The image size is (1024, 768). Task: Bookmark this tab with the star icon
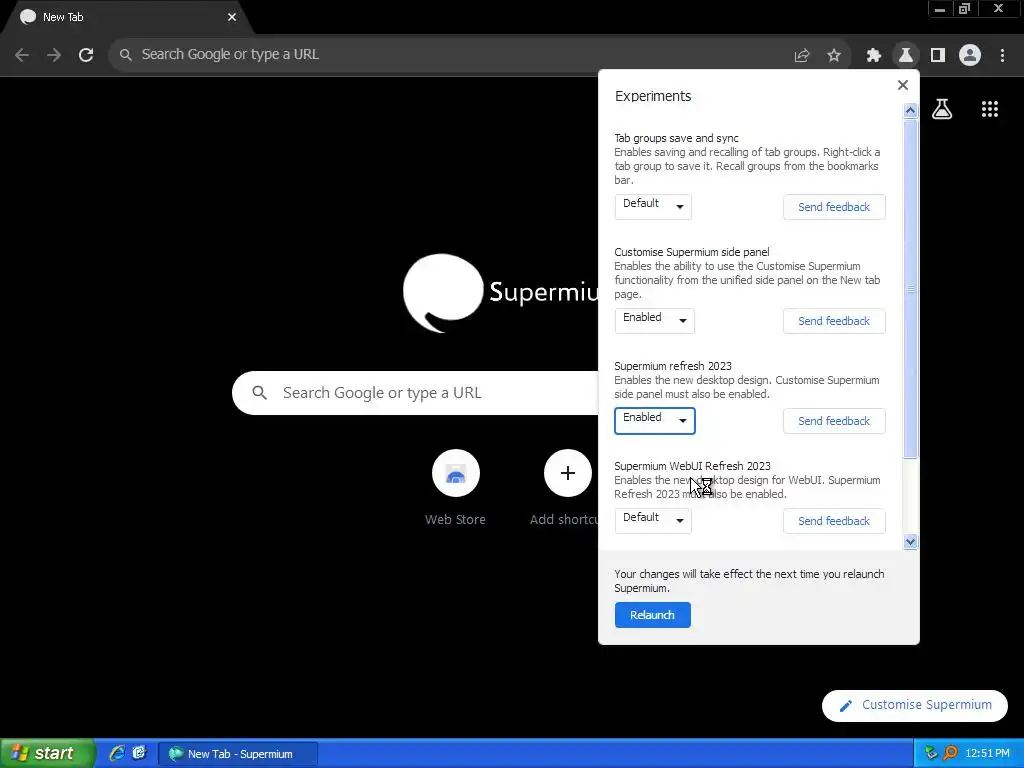834,56
